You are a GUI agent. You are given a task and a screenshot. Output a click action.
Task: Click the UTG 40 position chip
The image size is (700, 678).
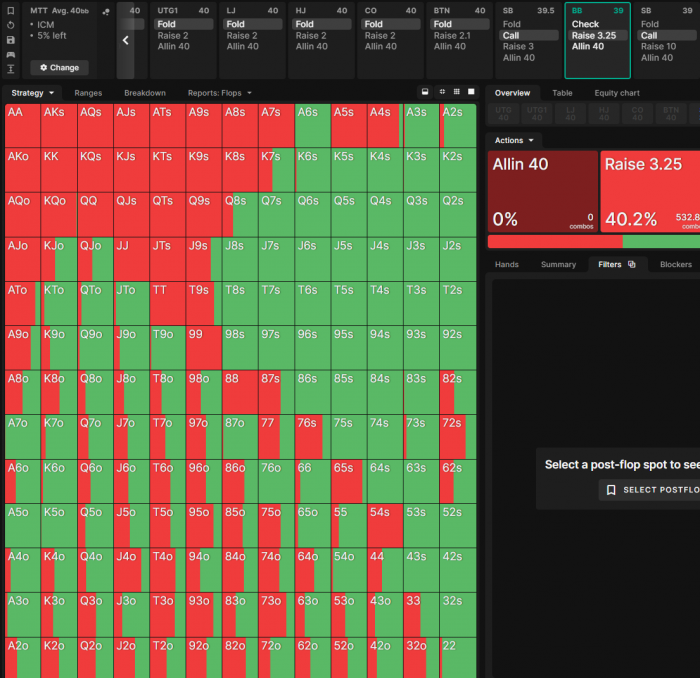tap(503, 113)
